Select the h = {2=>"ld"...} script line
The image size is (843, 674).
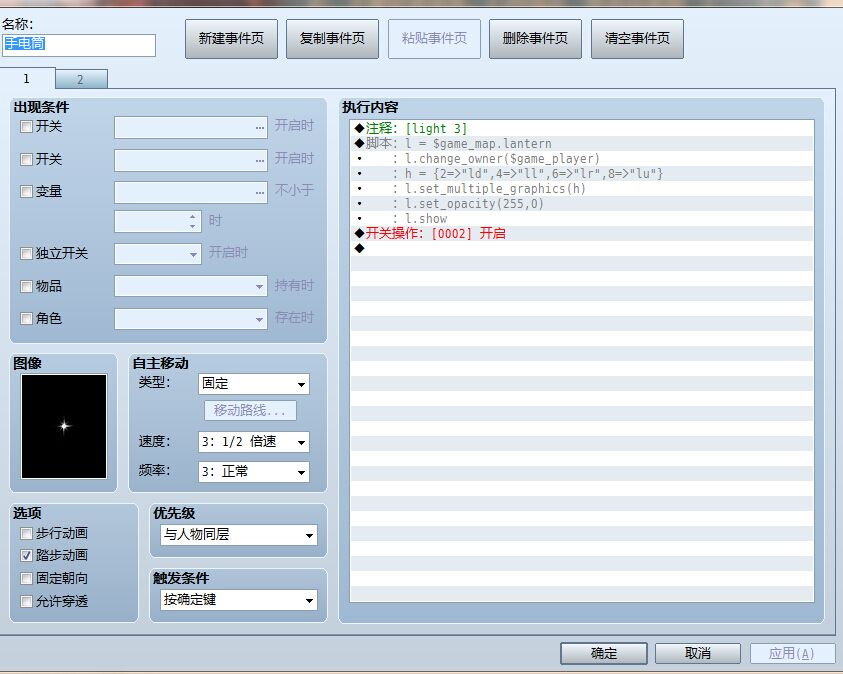[582, 174]
